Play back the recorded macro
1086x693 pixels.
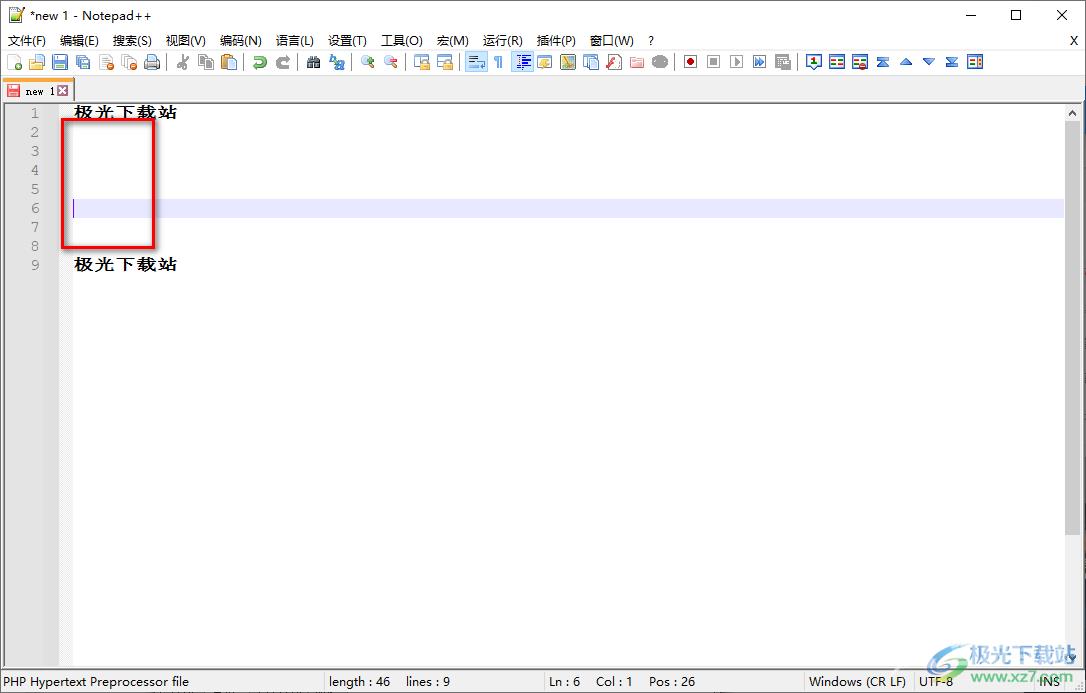coord(737,62)
